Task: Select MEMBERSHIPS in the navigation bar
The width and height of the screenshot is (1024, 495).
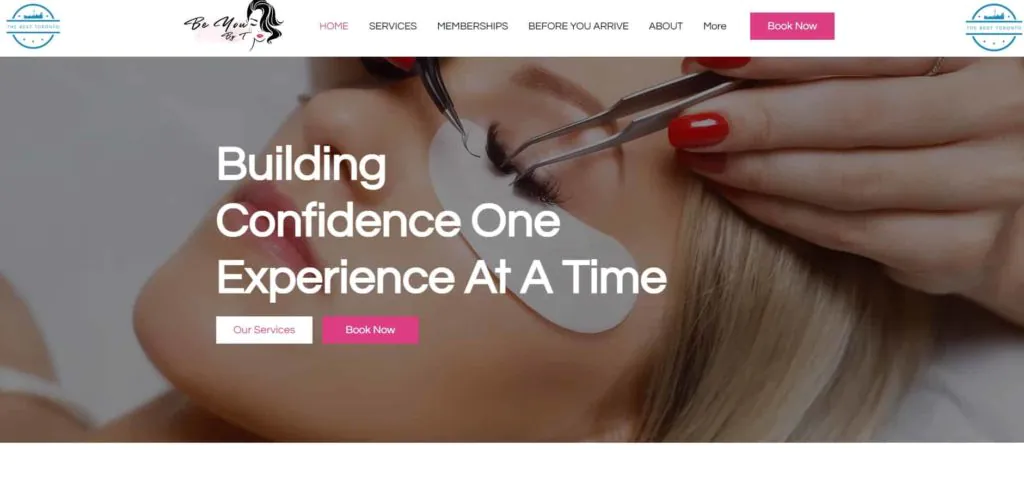Action: point(472,26)
